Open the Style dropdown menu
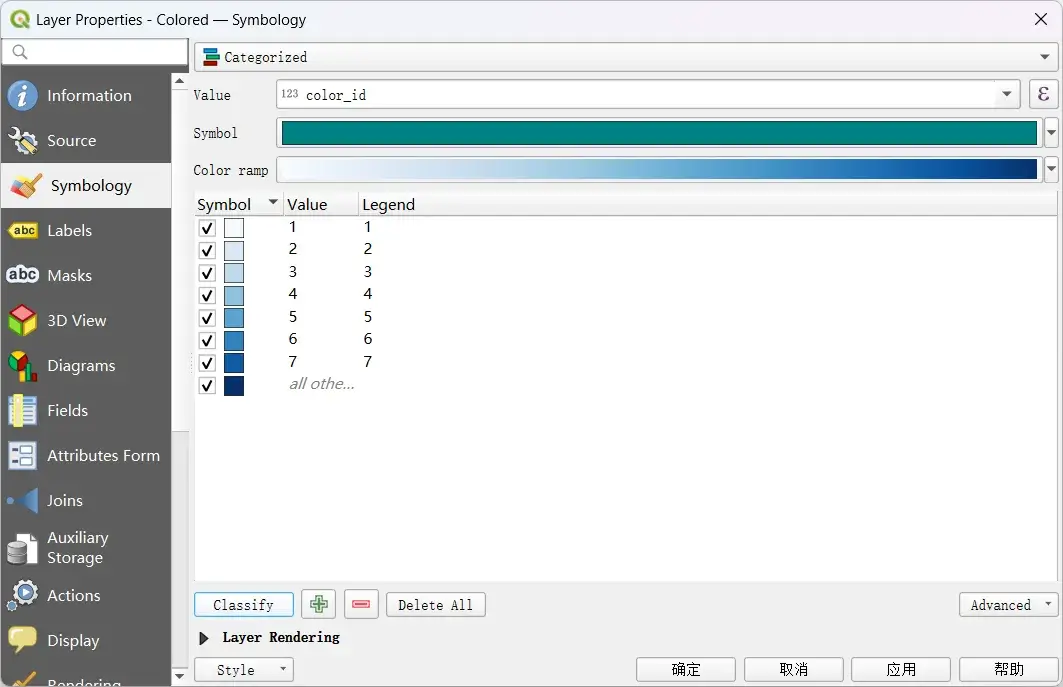The image size is (1063, 687). coord(244,669)
